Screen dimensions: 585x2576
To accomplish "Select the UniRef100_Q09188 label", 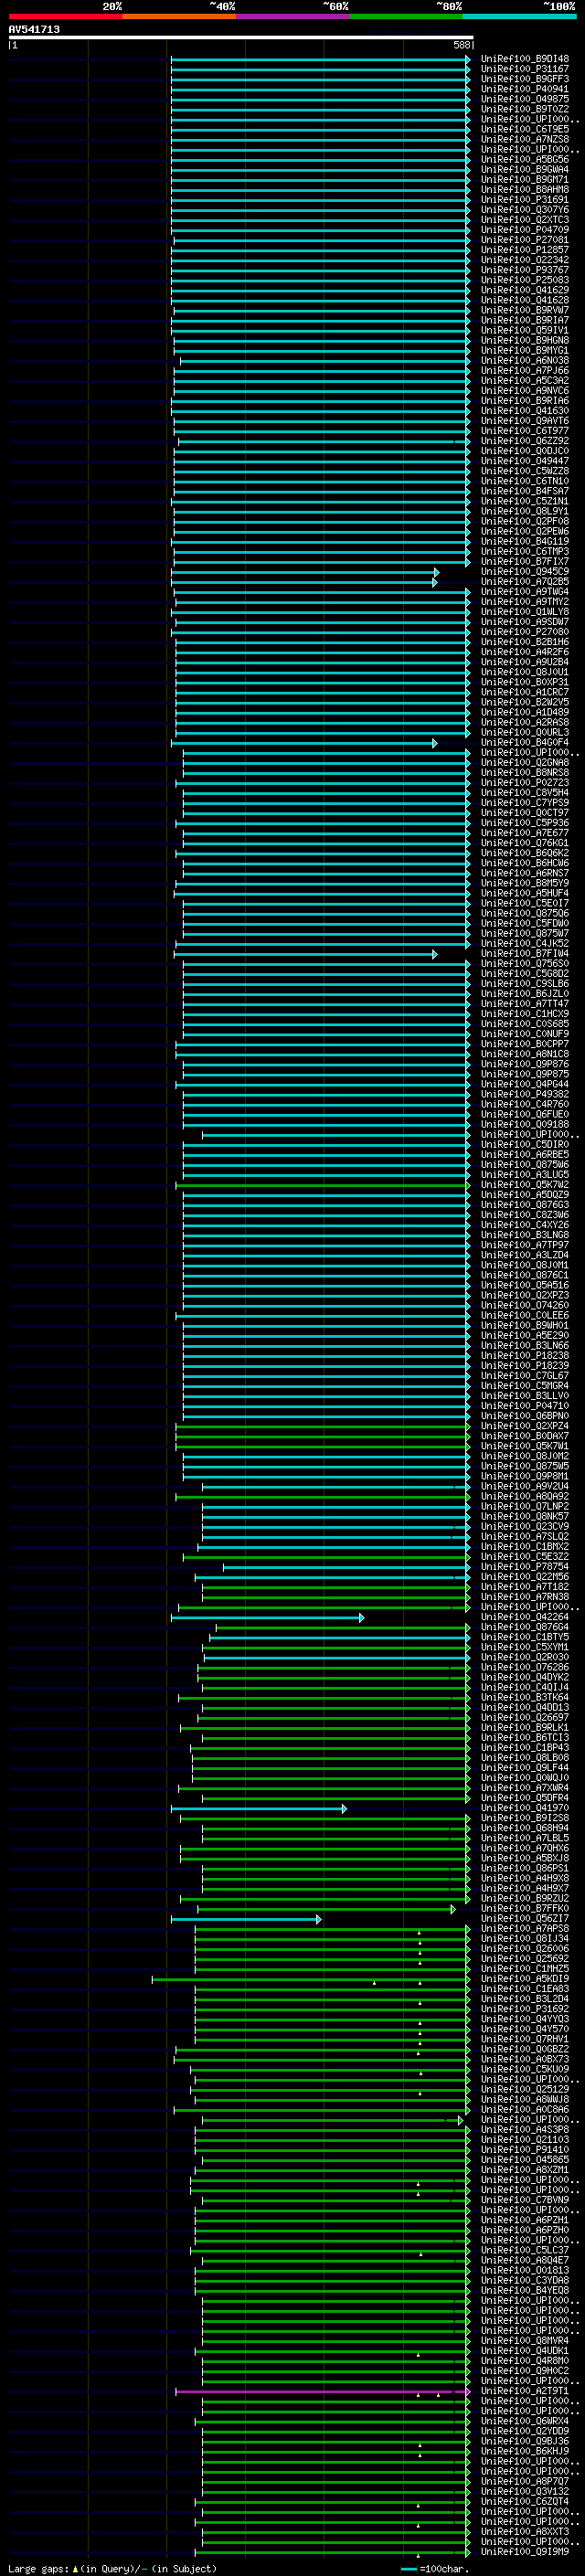I will tap(524, 1125).
